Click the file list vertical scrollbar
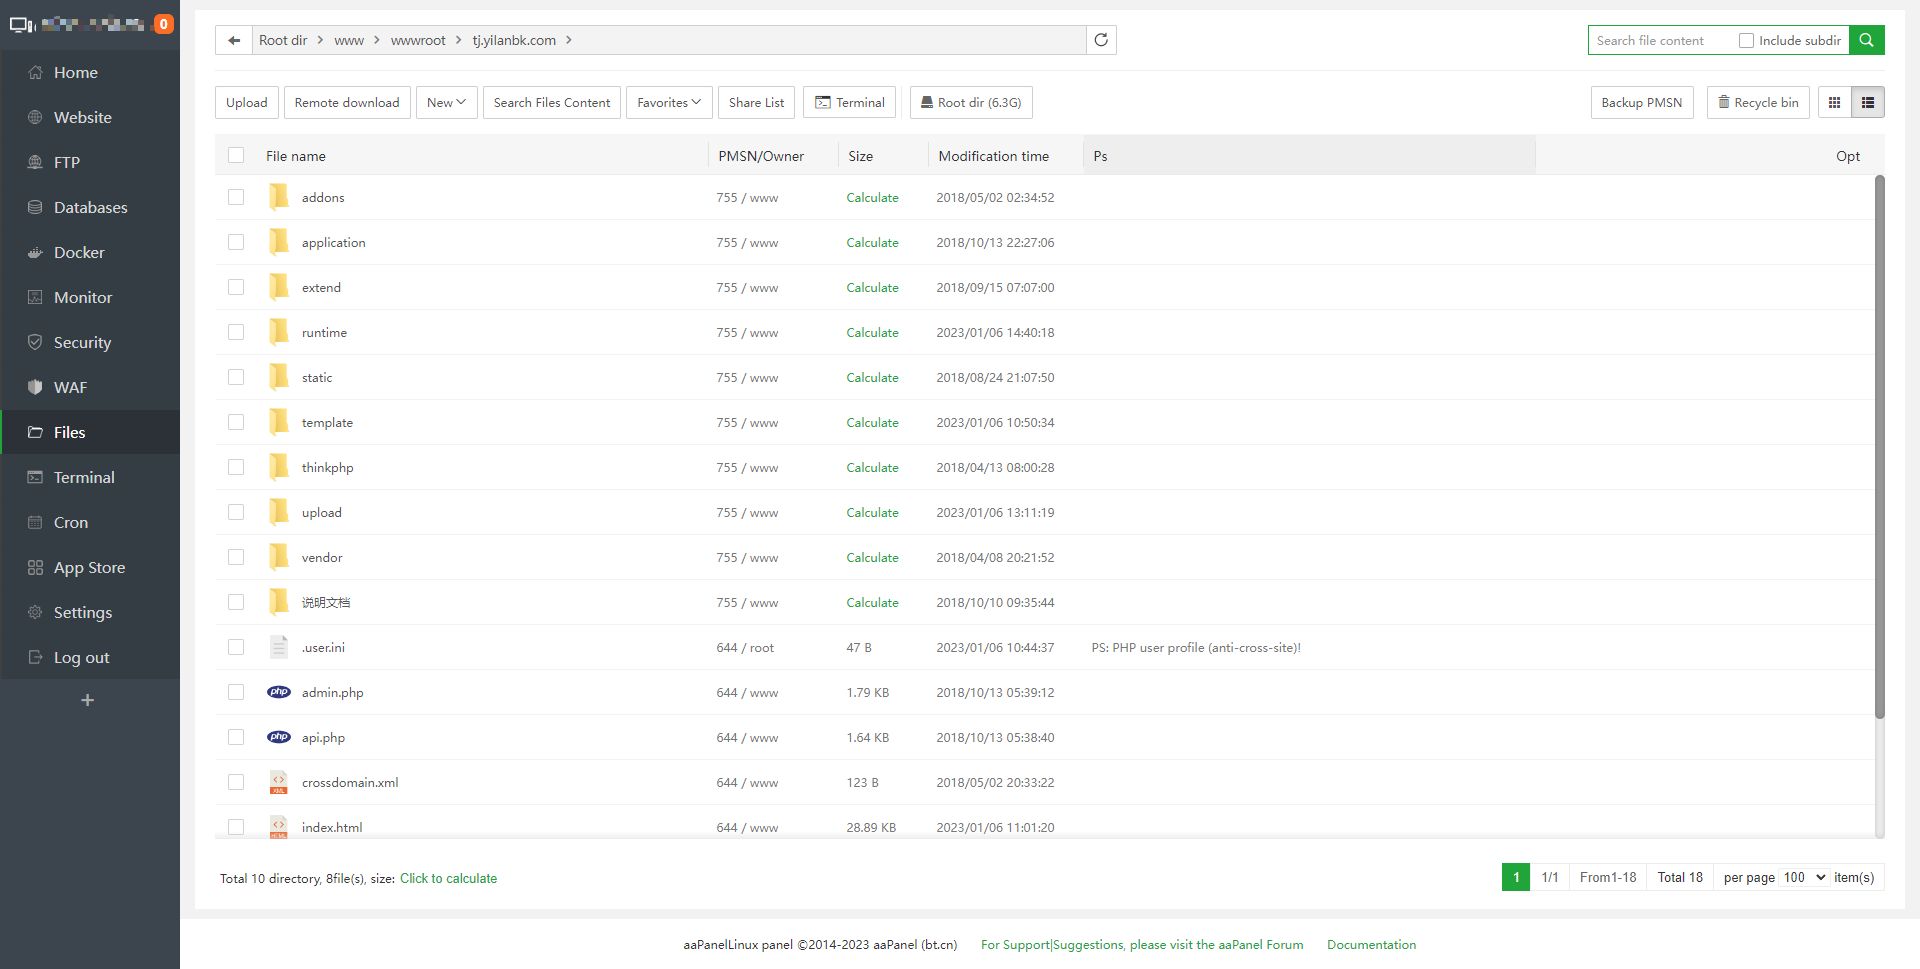Image resolution: width=1920 pixels, height=969 pixels. click(x=1879, y=446)
